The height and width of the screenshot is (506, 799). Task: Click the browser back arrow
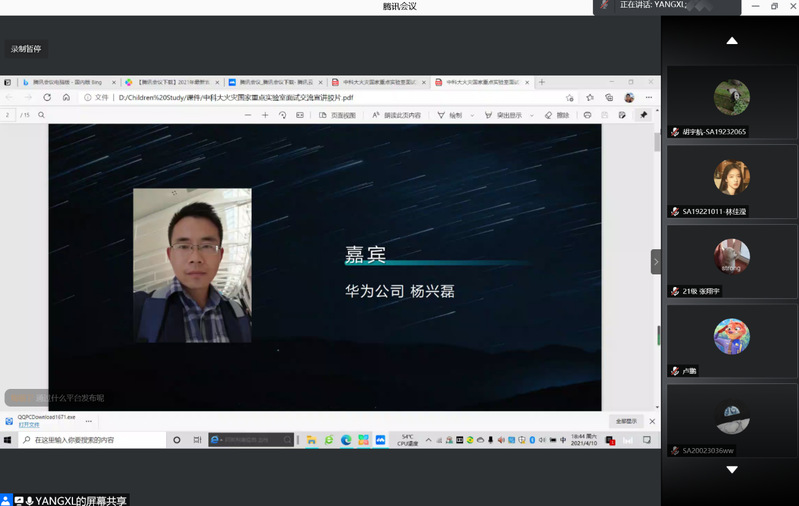point(9,97)
